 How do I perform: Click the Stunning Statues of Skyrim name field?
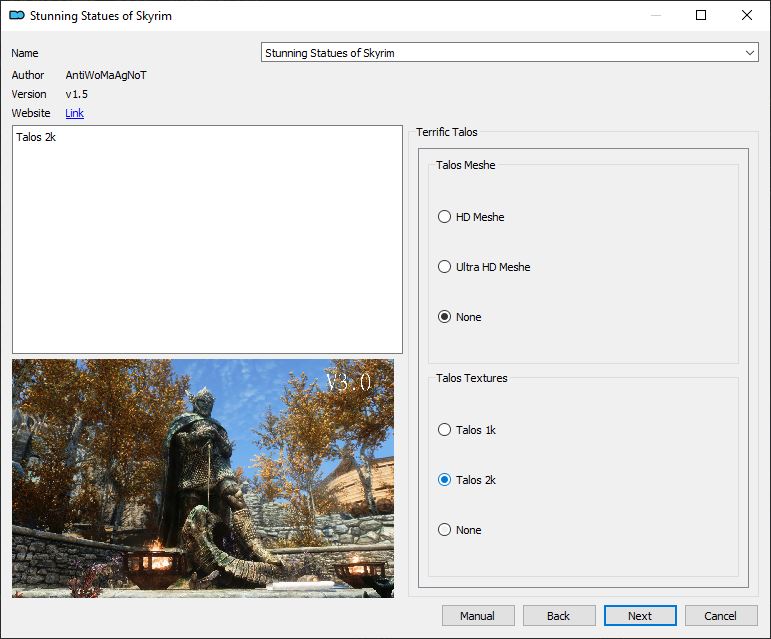pyautogui.click(x=509, y=53)
